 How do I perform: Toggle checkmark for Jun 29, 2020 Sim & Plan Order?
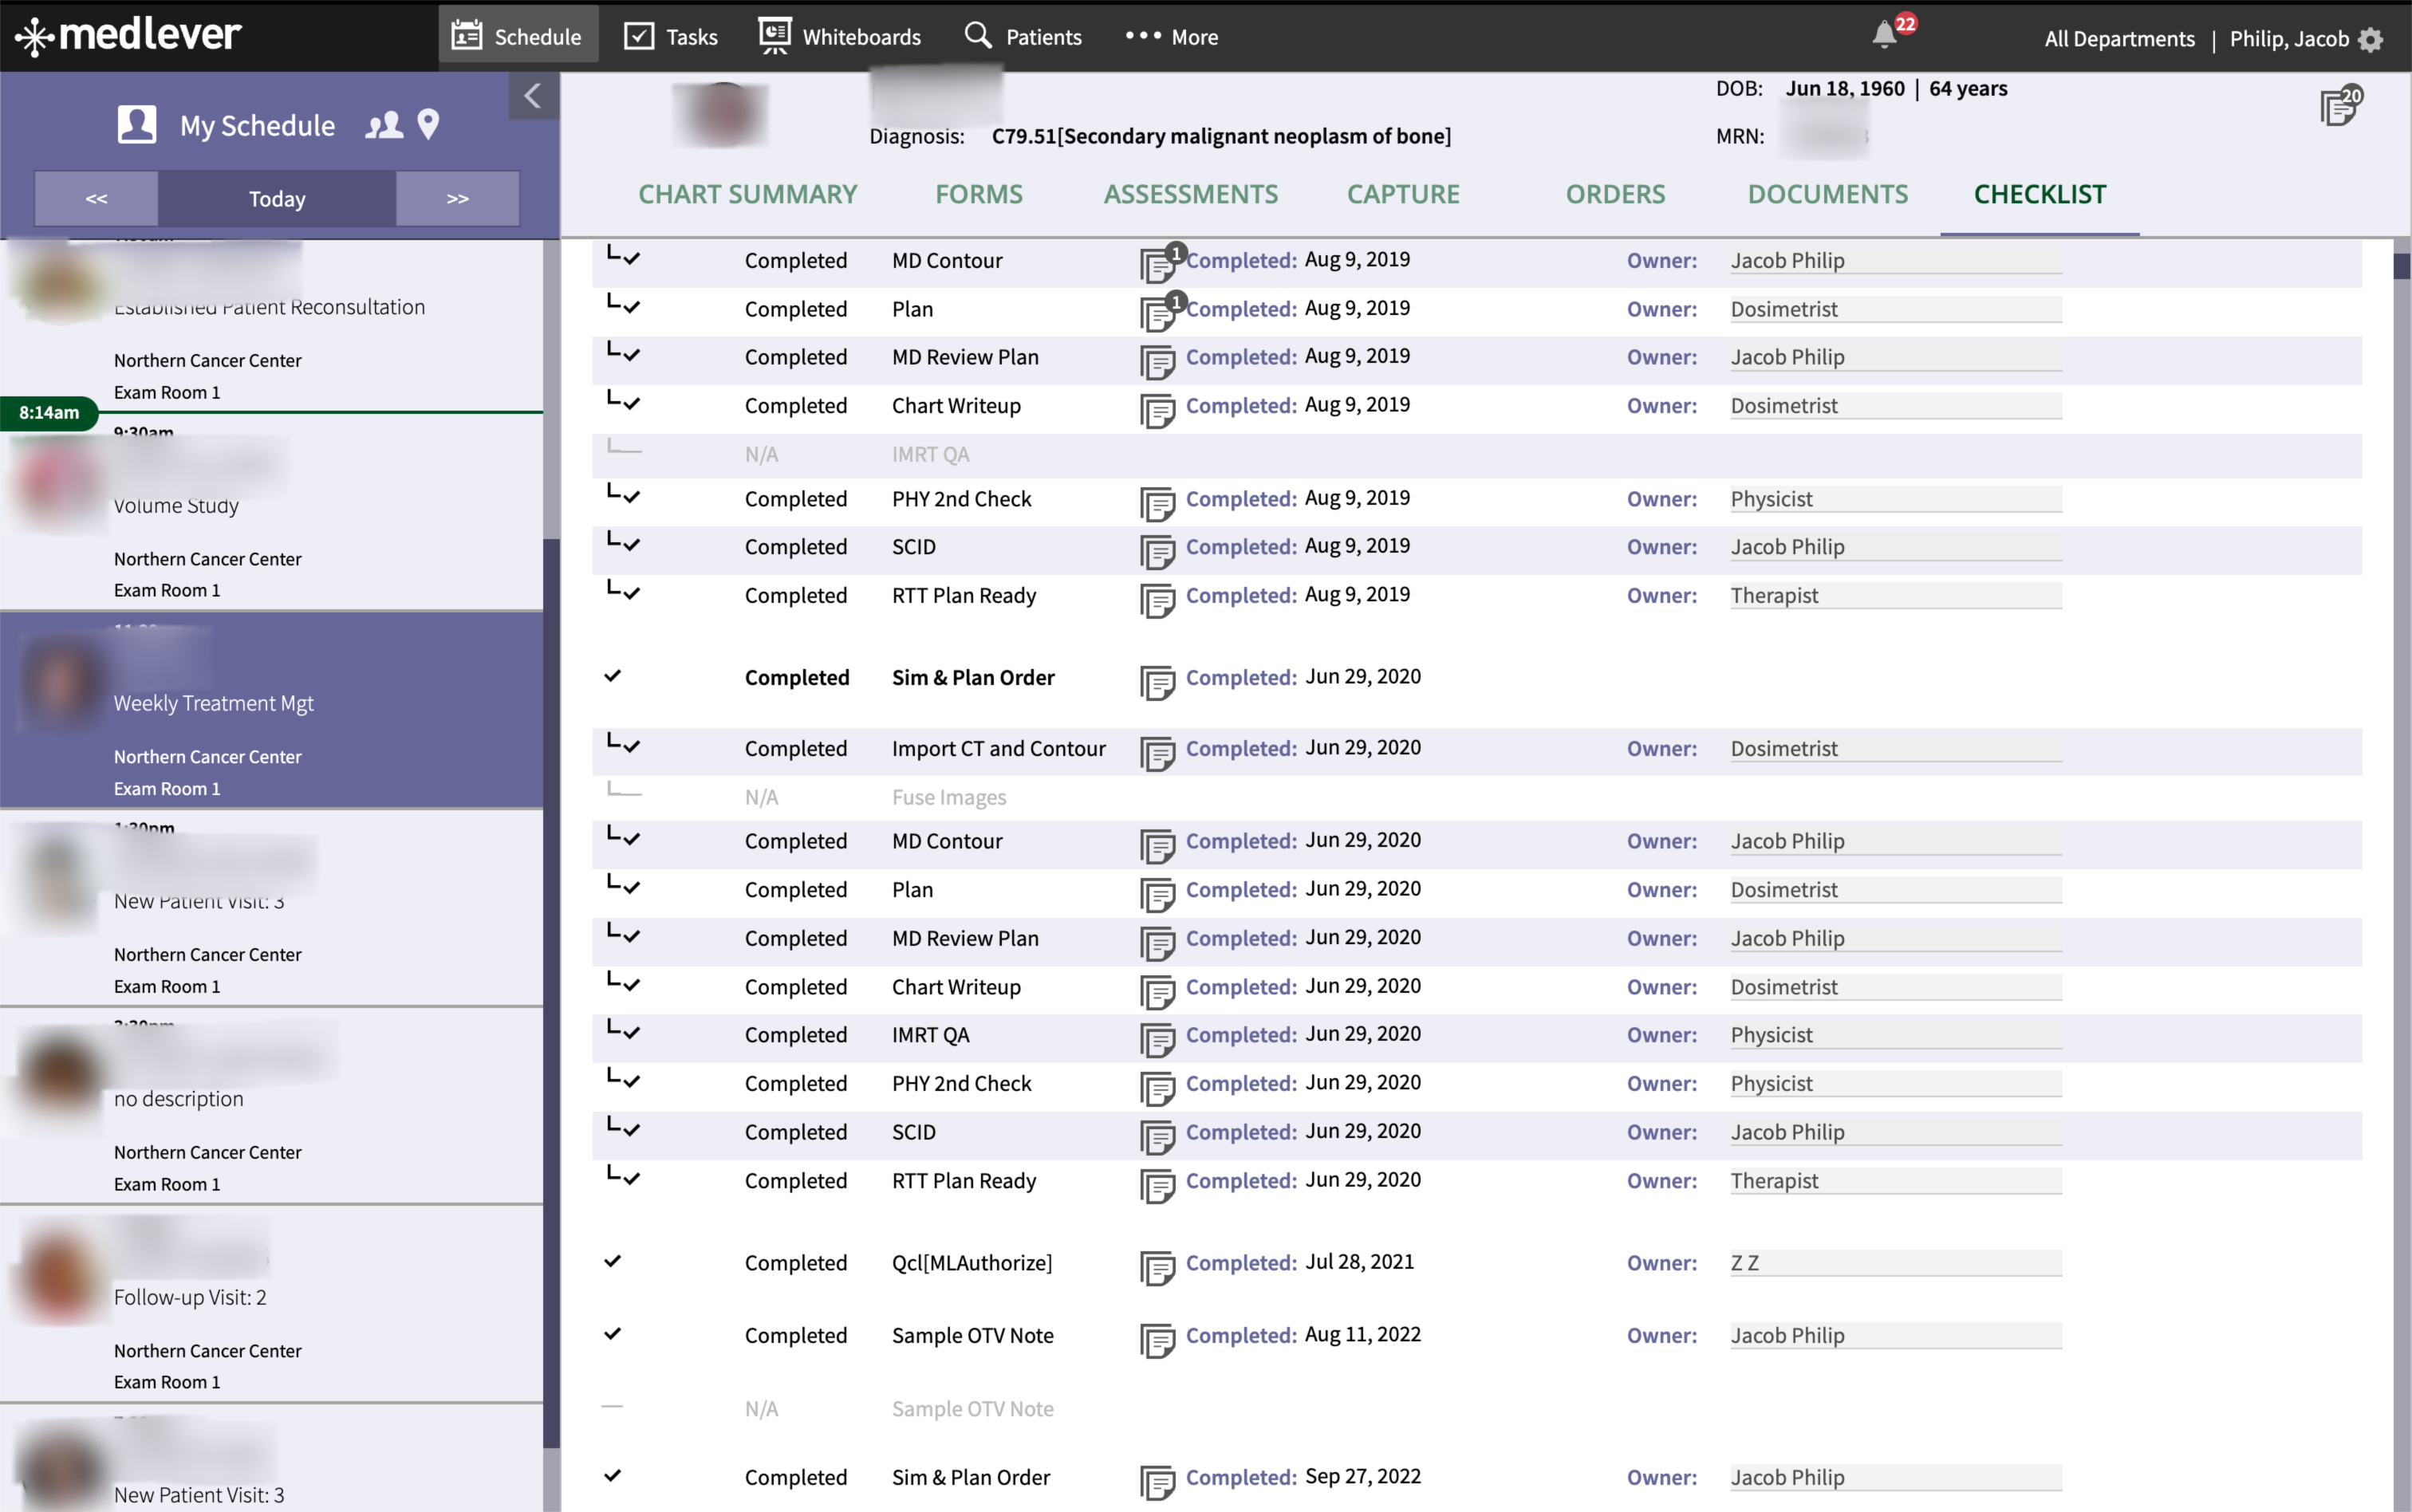[613, 676]
